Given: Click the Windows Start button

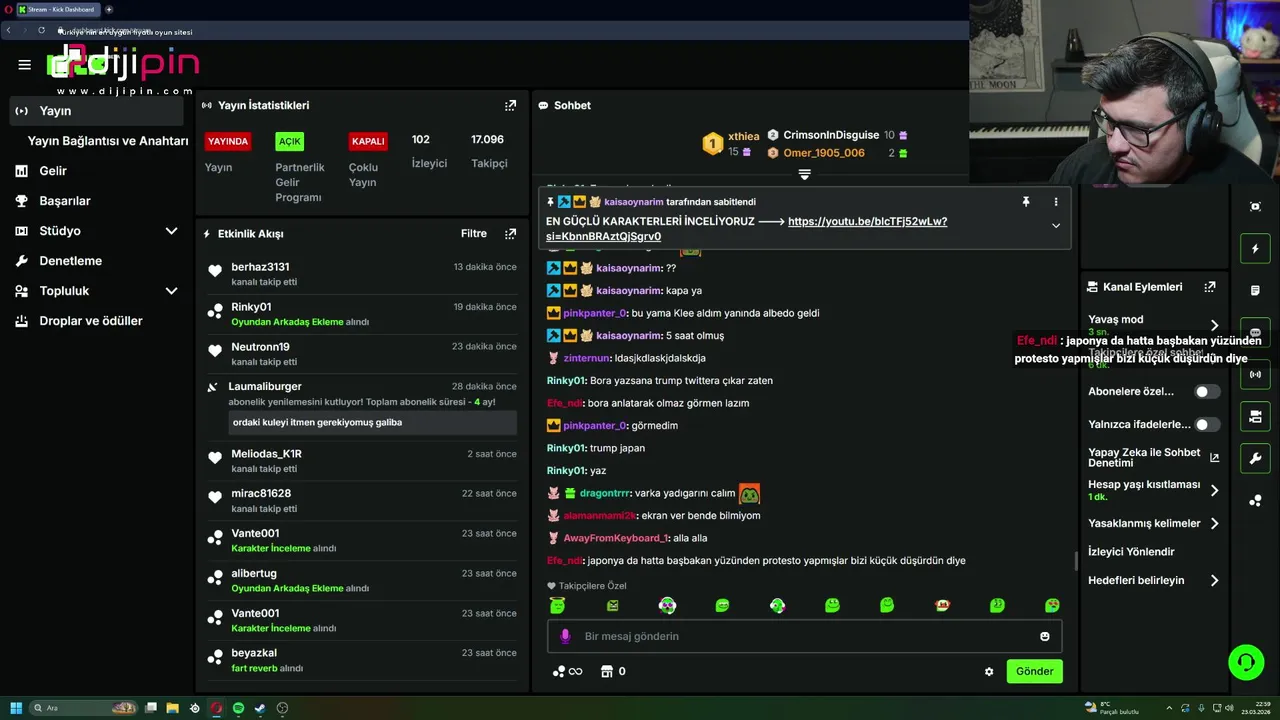Looking at the screenshot, I should tap(16, 708).
